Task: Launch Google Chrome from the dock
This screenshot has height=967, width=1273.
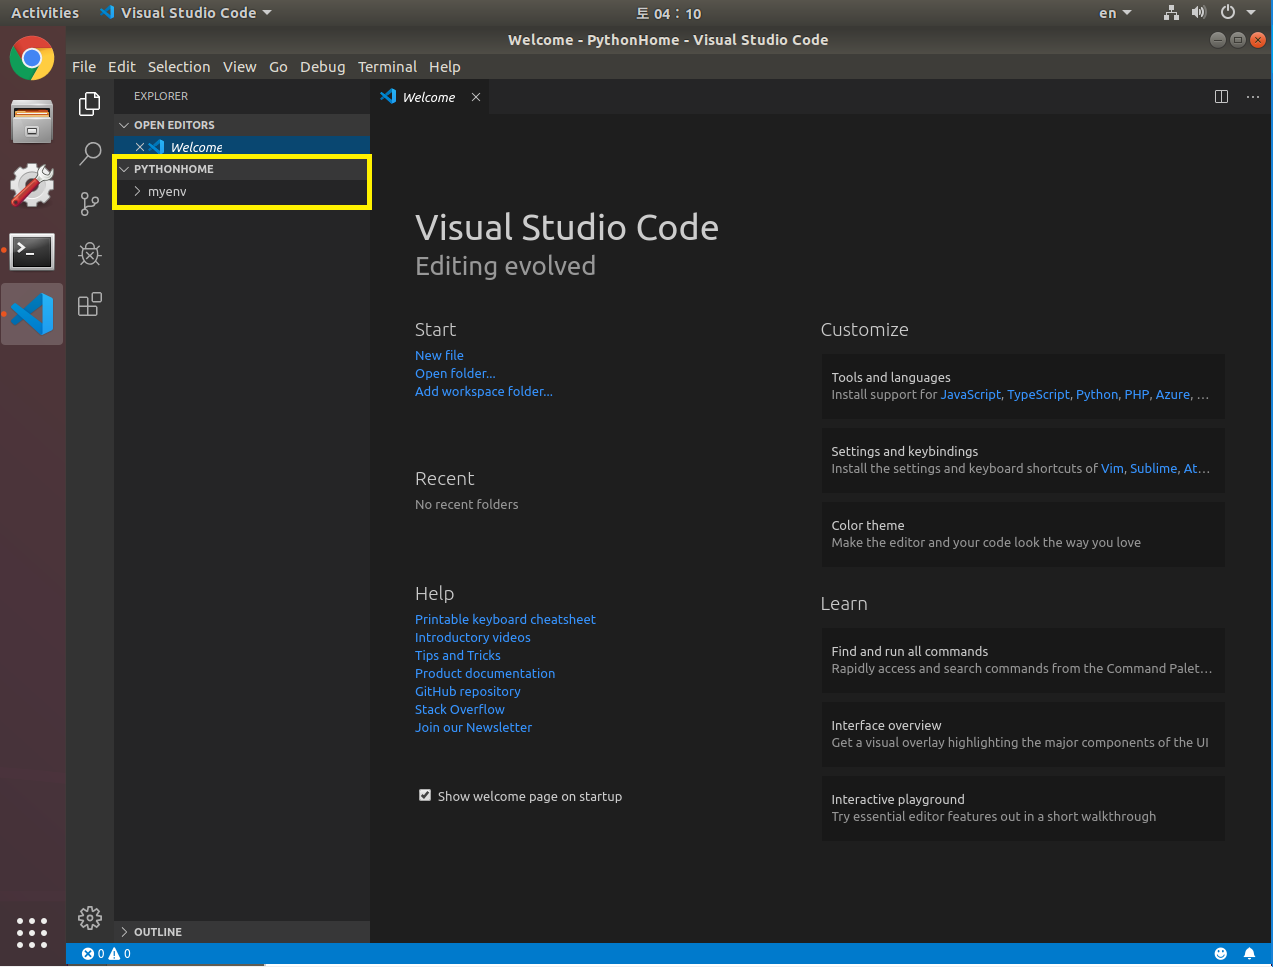Action: (x=32, y=58)
